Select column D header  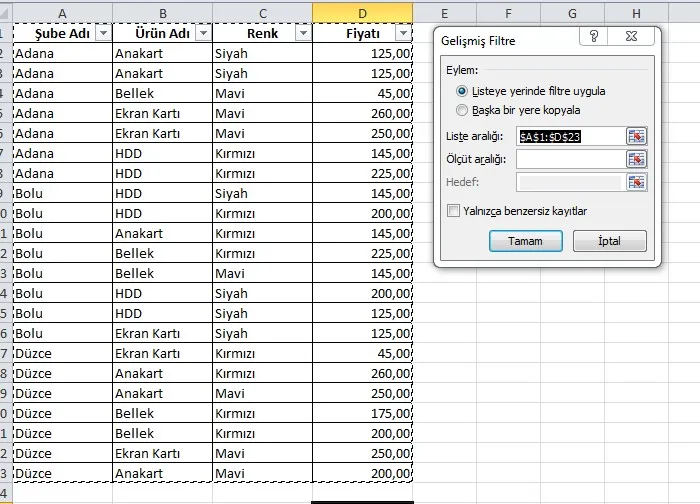pos(362,12)
